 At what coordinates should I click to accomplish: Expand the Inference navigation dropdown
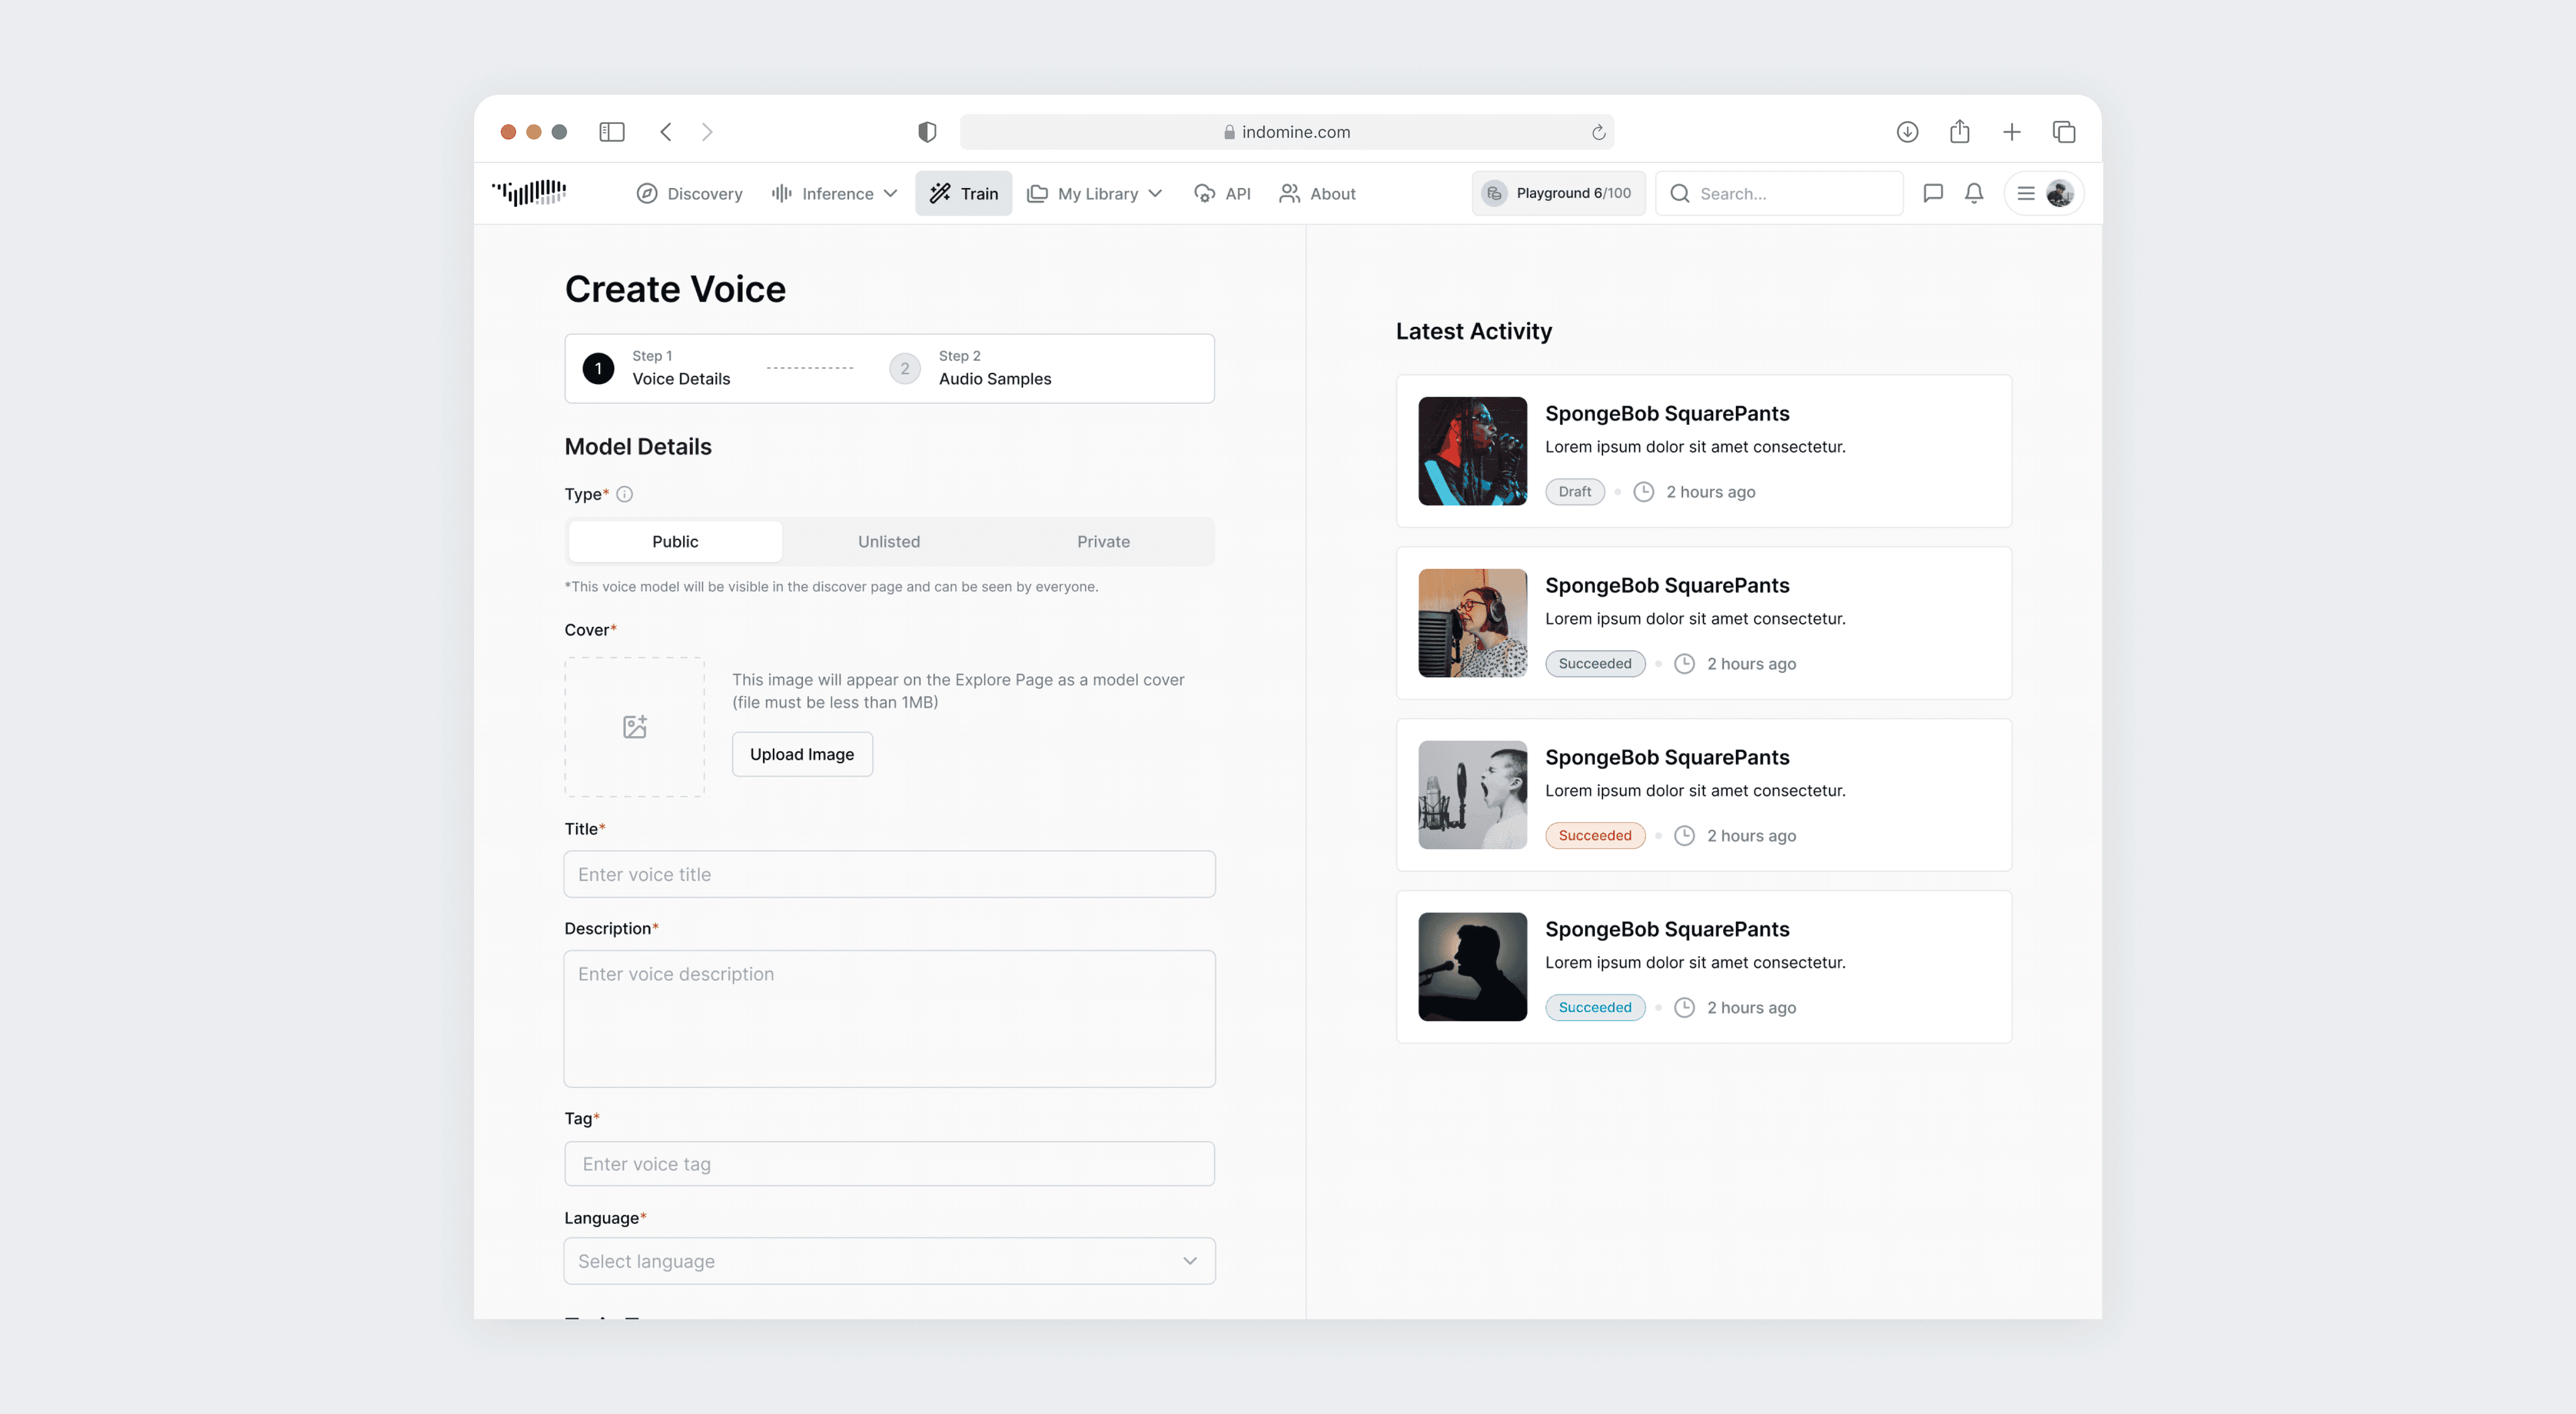[890, 193]
